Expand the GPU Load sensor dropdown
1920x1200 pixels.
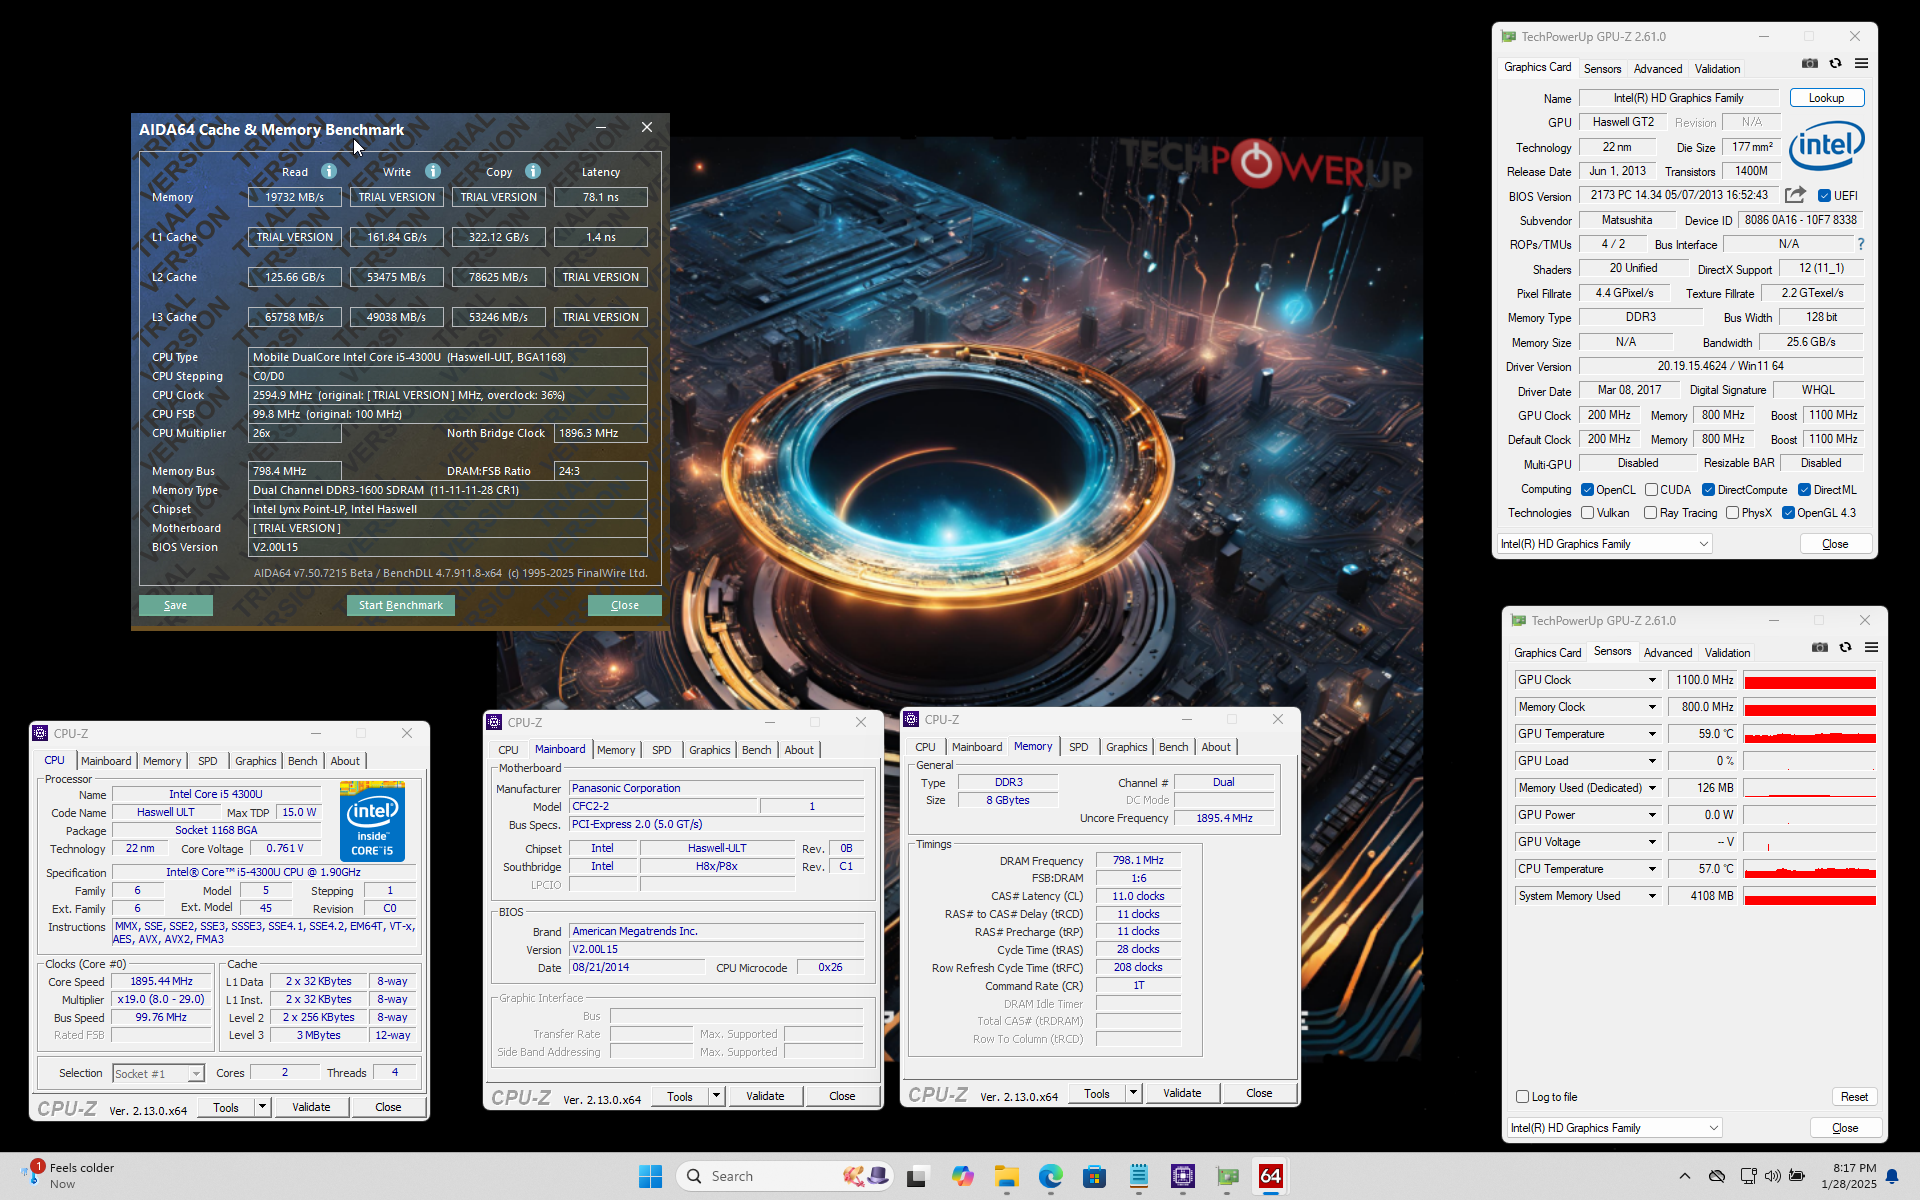click(x=1652, y=761)
